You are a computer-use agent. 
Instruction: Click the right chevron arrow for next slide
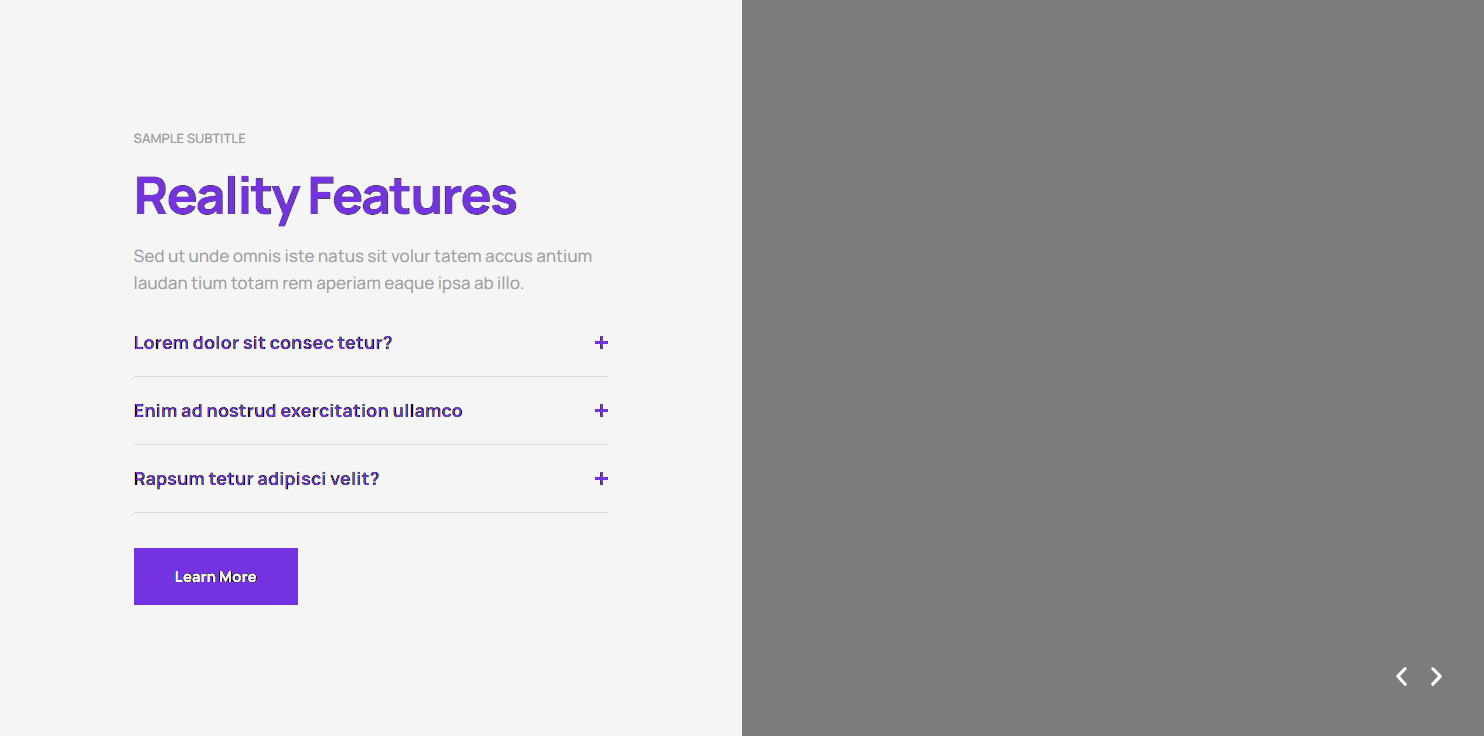1436,676
